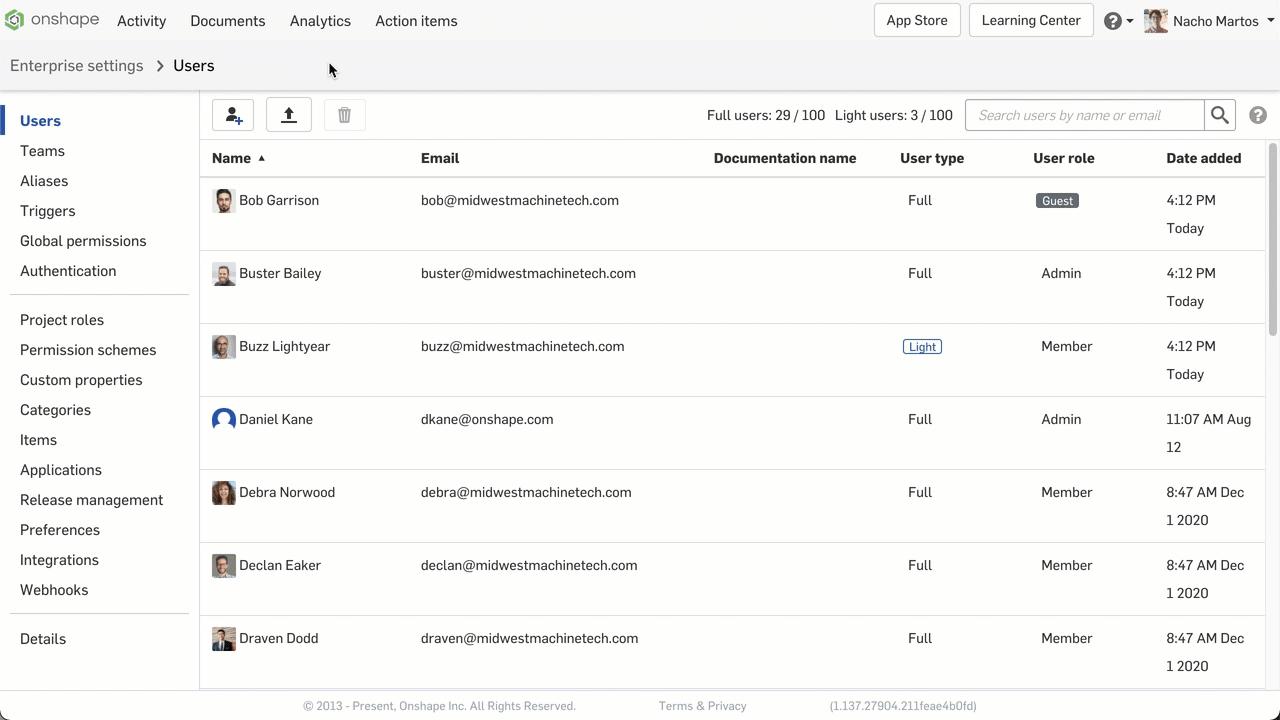Open the Learning Center
The image size is (1280, 720).
1030,20
